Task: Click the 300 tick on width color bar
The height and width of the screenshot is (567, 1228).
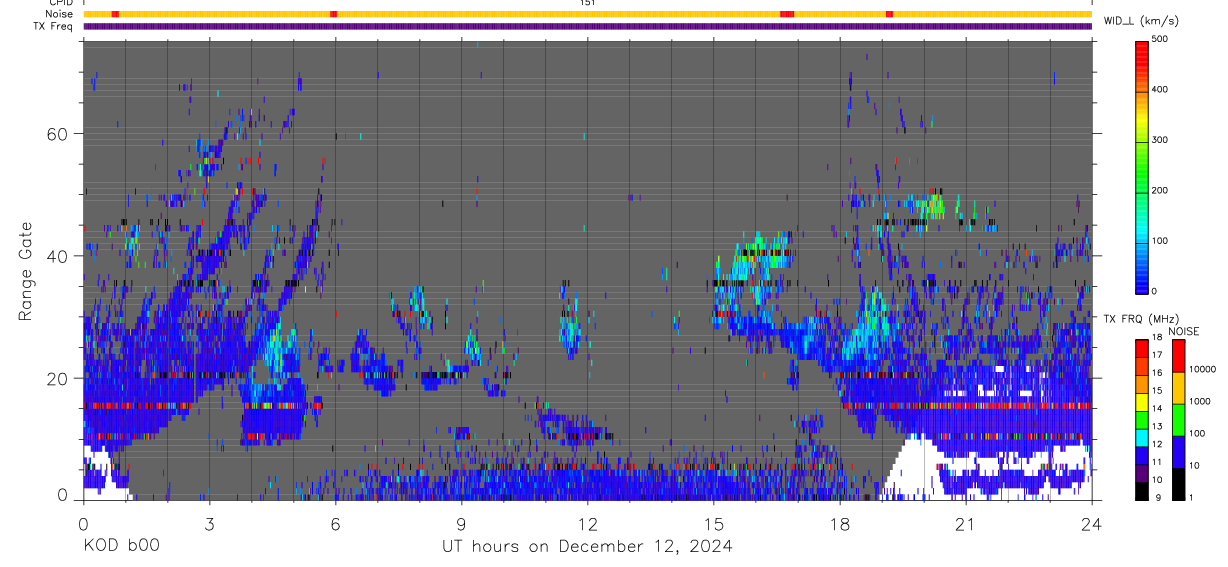Action: coord(1160,140)
